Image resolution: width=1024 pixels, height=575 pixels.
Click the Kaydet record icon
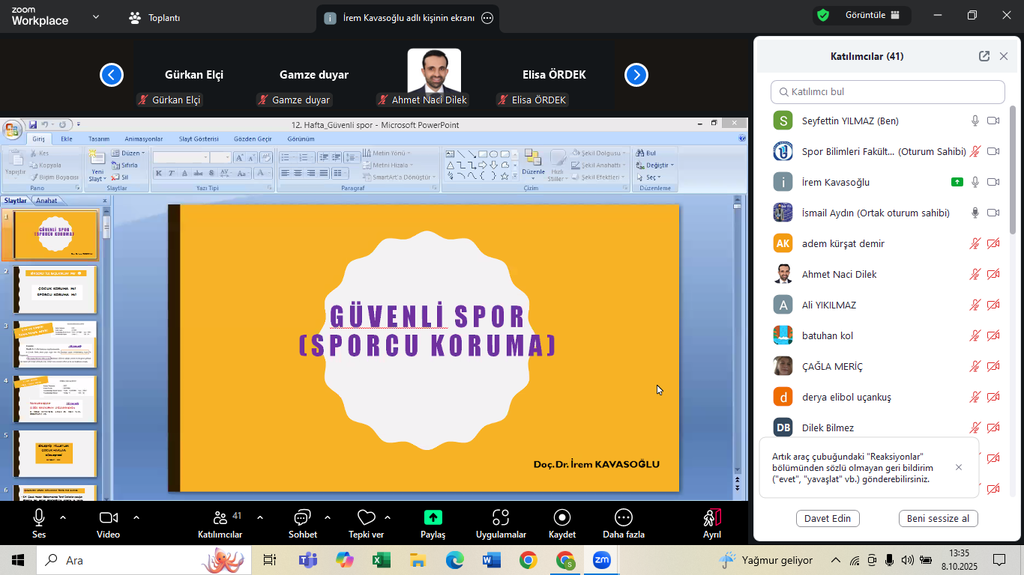tap(562, 518)
